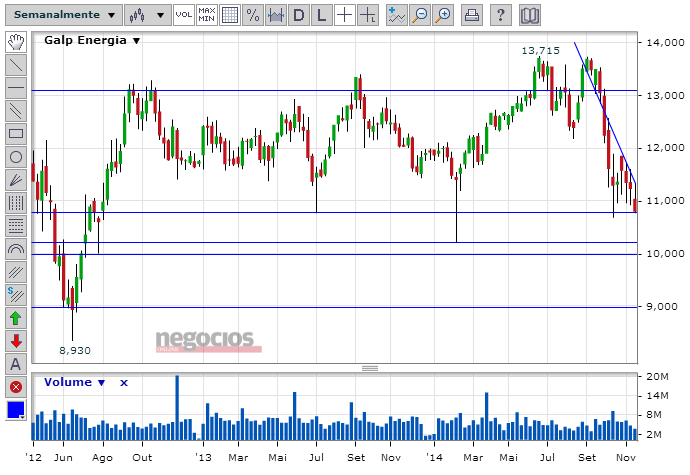The image size is (690, 475).
Task: Click the zoom out magnifier
Action: tap(420, 15)
